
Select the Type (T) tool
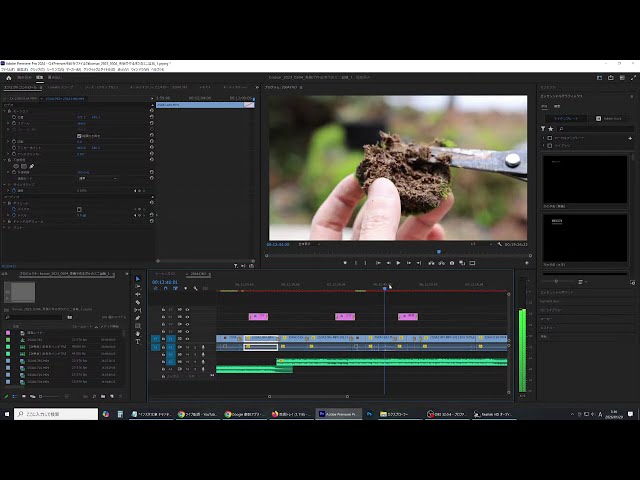click(138, 342)
